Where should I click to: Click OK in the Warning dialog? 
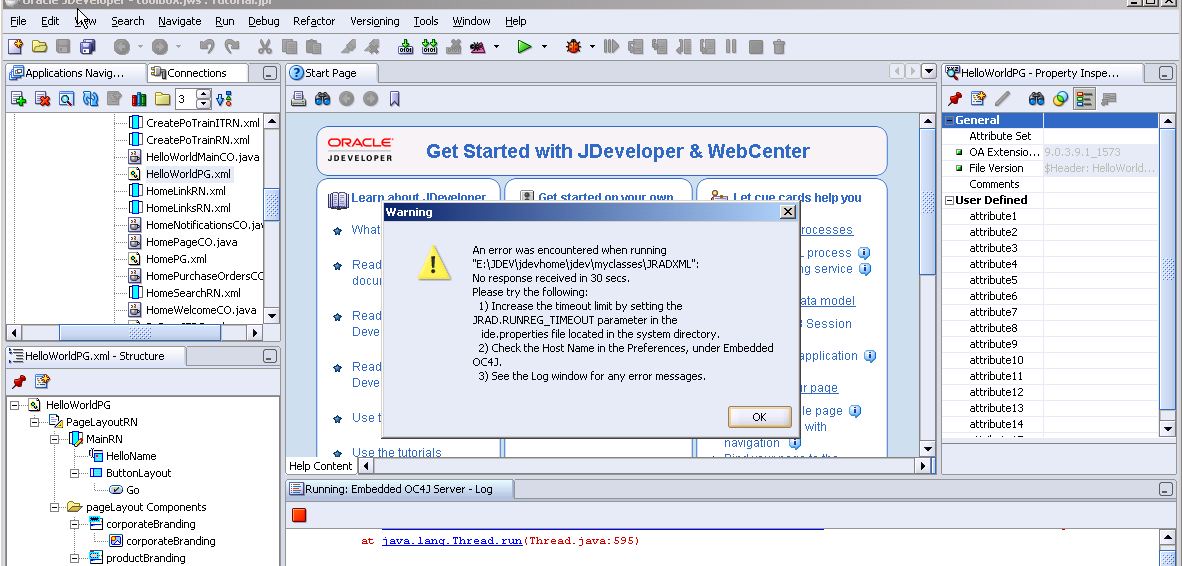point(759,417)
